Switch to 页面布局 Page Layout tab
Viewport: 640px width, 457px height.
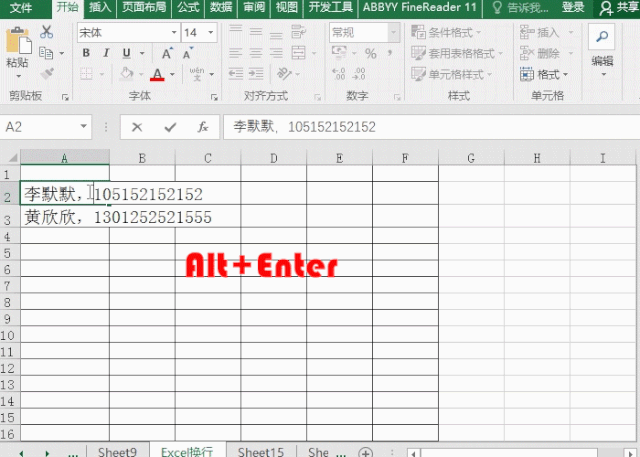tap(144, 7)
